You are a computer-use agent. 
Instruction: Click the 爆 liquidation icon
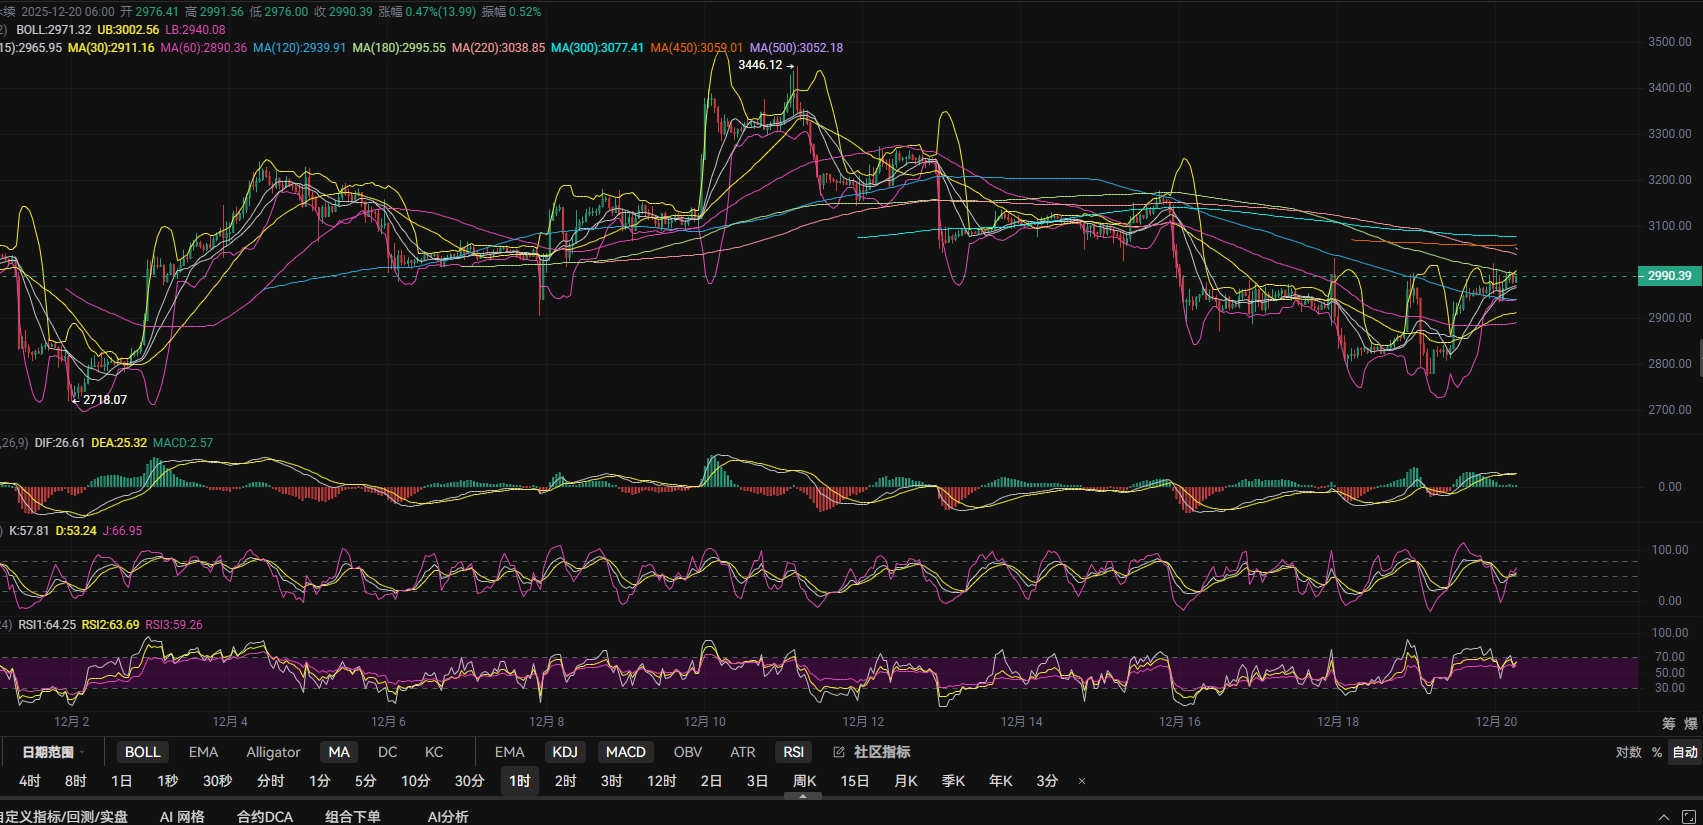[1690, 723]
